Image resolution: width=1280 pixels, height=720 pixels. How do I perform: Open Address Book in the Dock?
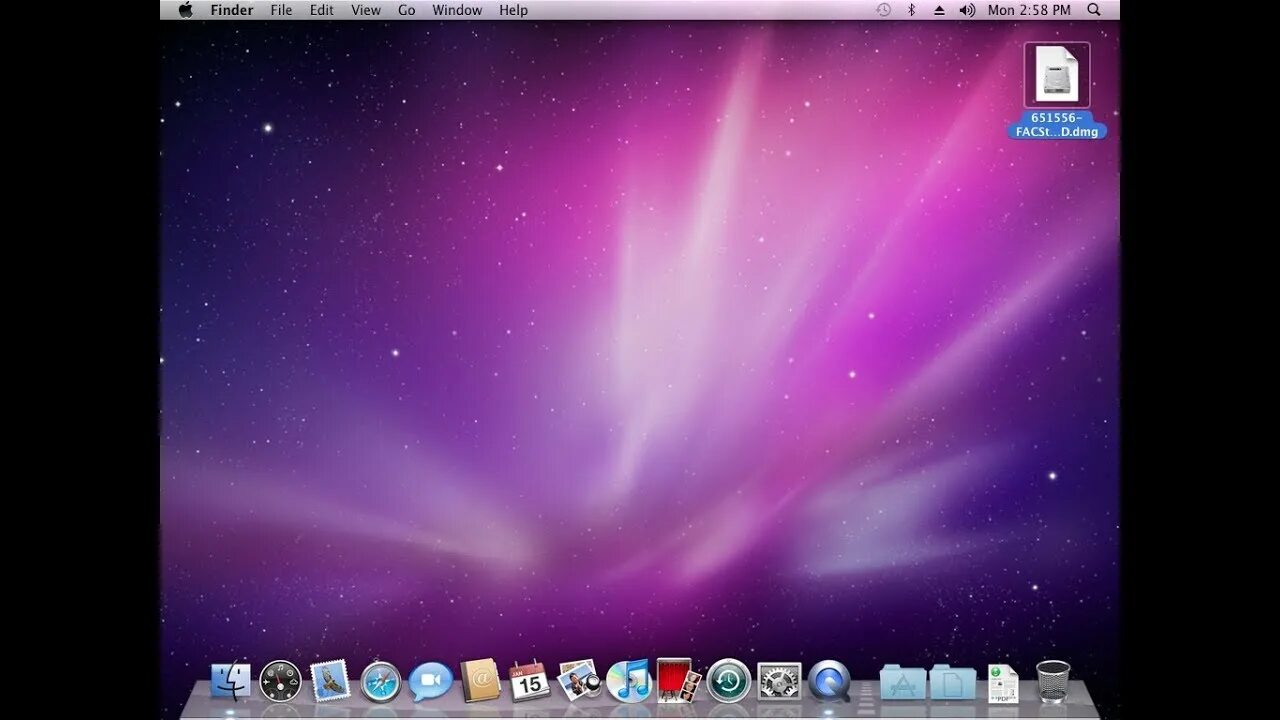click(x=480, y=680)
